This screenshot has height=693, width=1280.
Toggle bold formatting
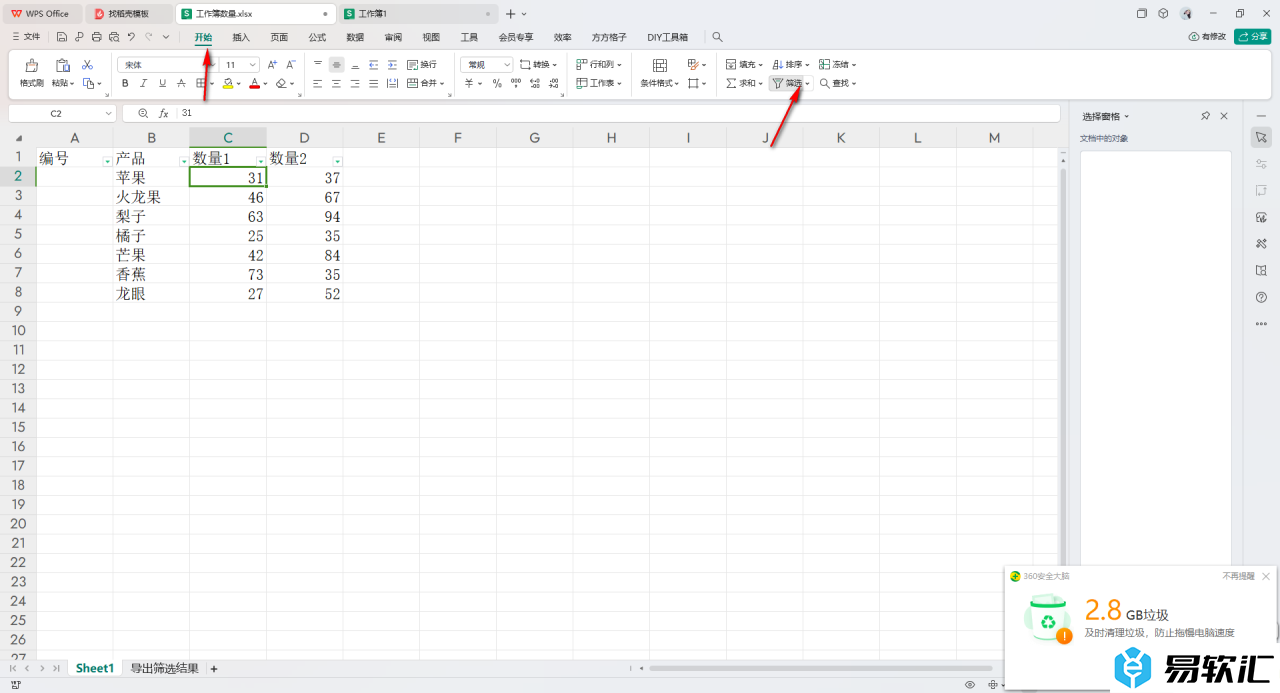[x=125, y=84]
